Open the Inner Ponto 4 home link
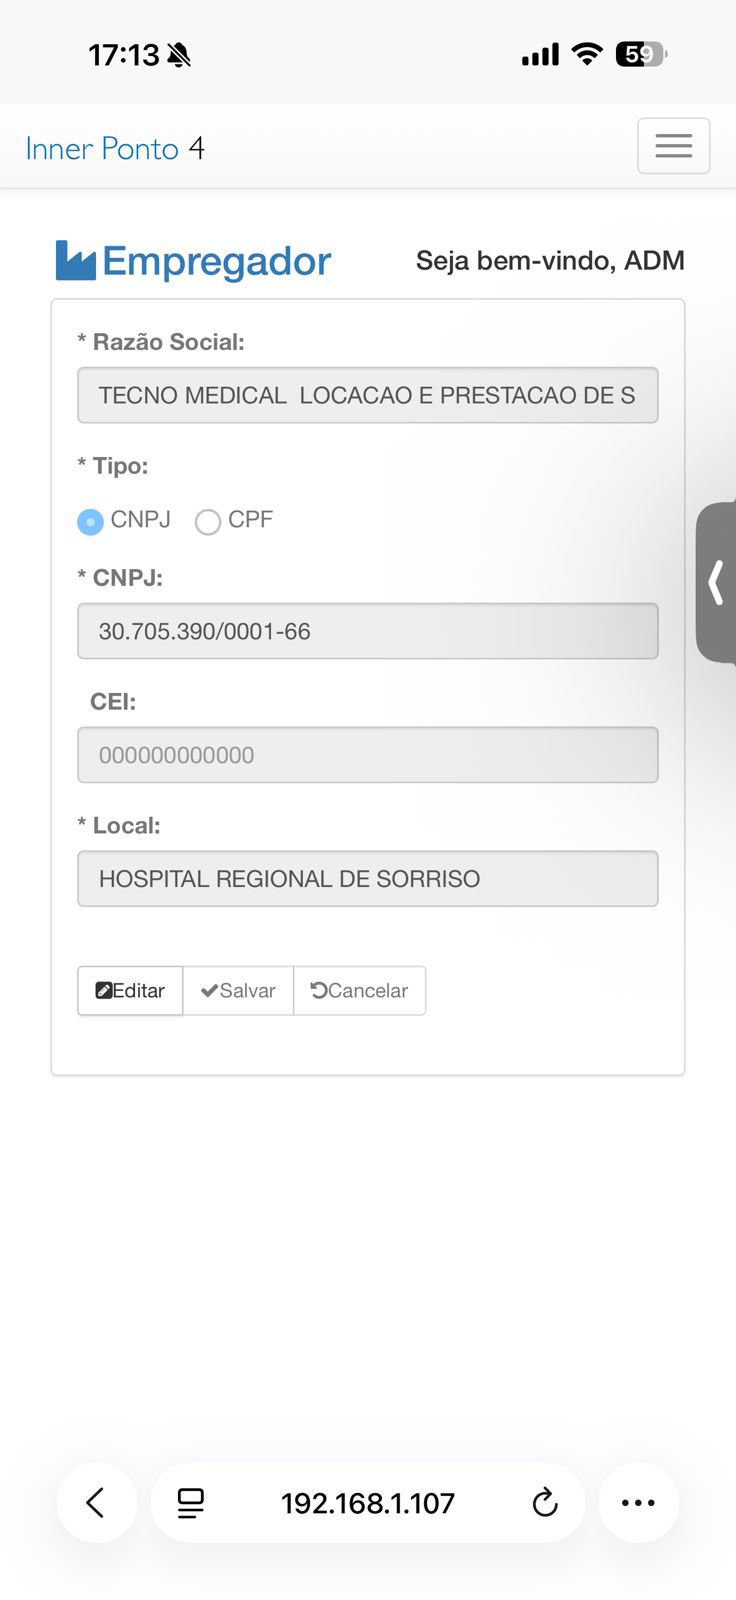Viewport: 736px width, 1600px height. 115,148
